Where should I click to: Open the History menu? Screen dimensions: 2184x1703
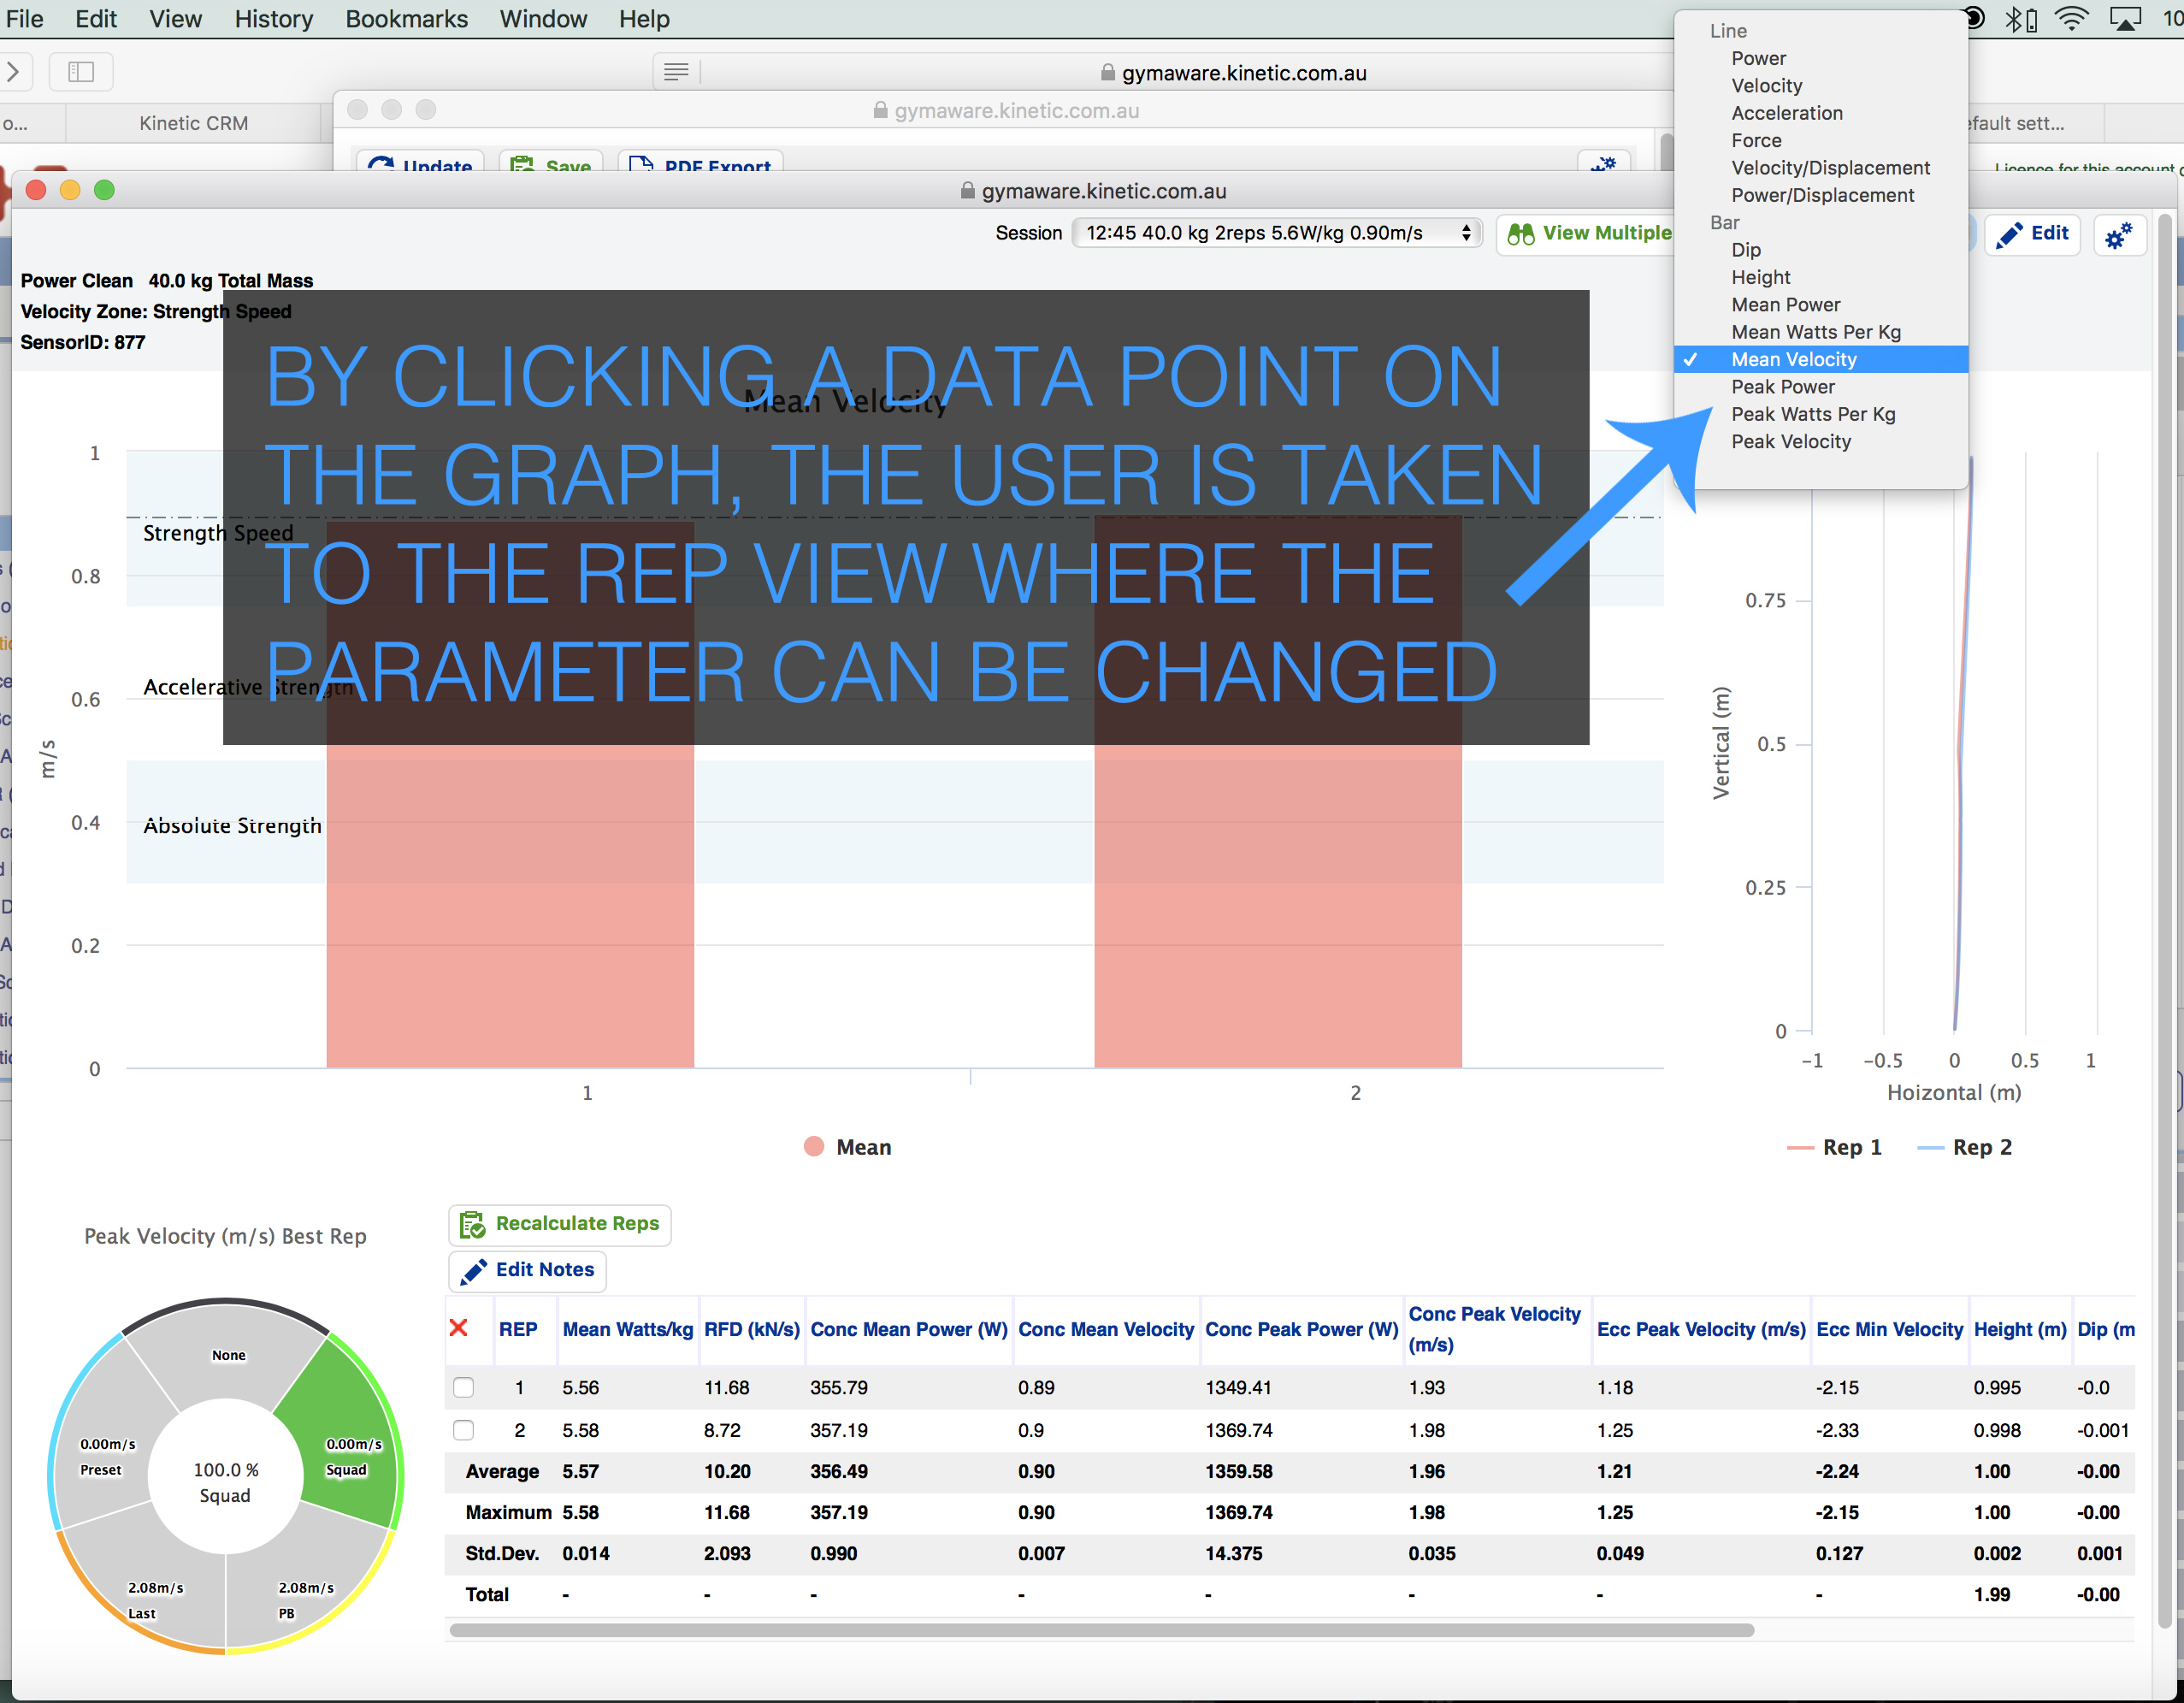tap(274, 19)
